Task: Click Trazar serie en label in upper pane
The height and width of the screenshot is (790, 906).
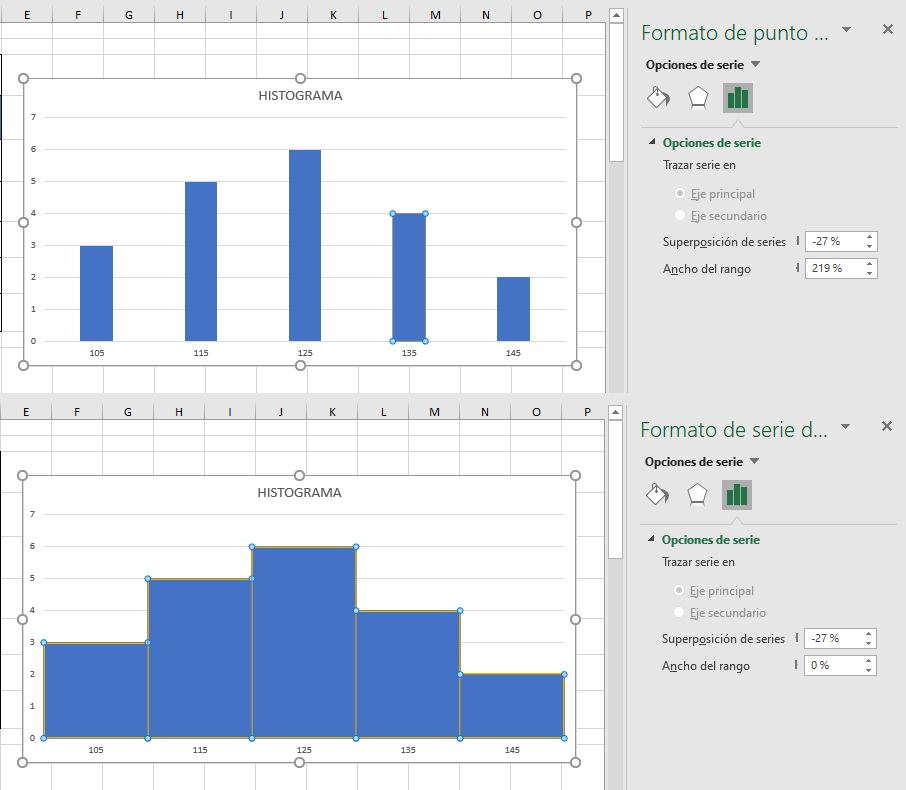Action: [699, 165]
